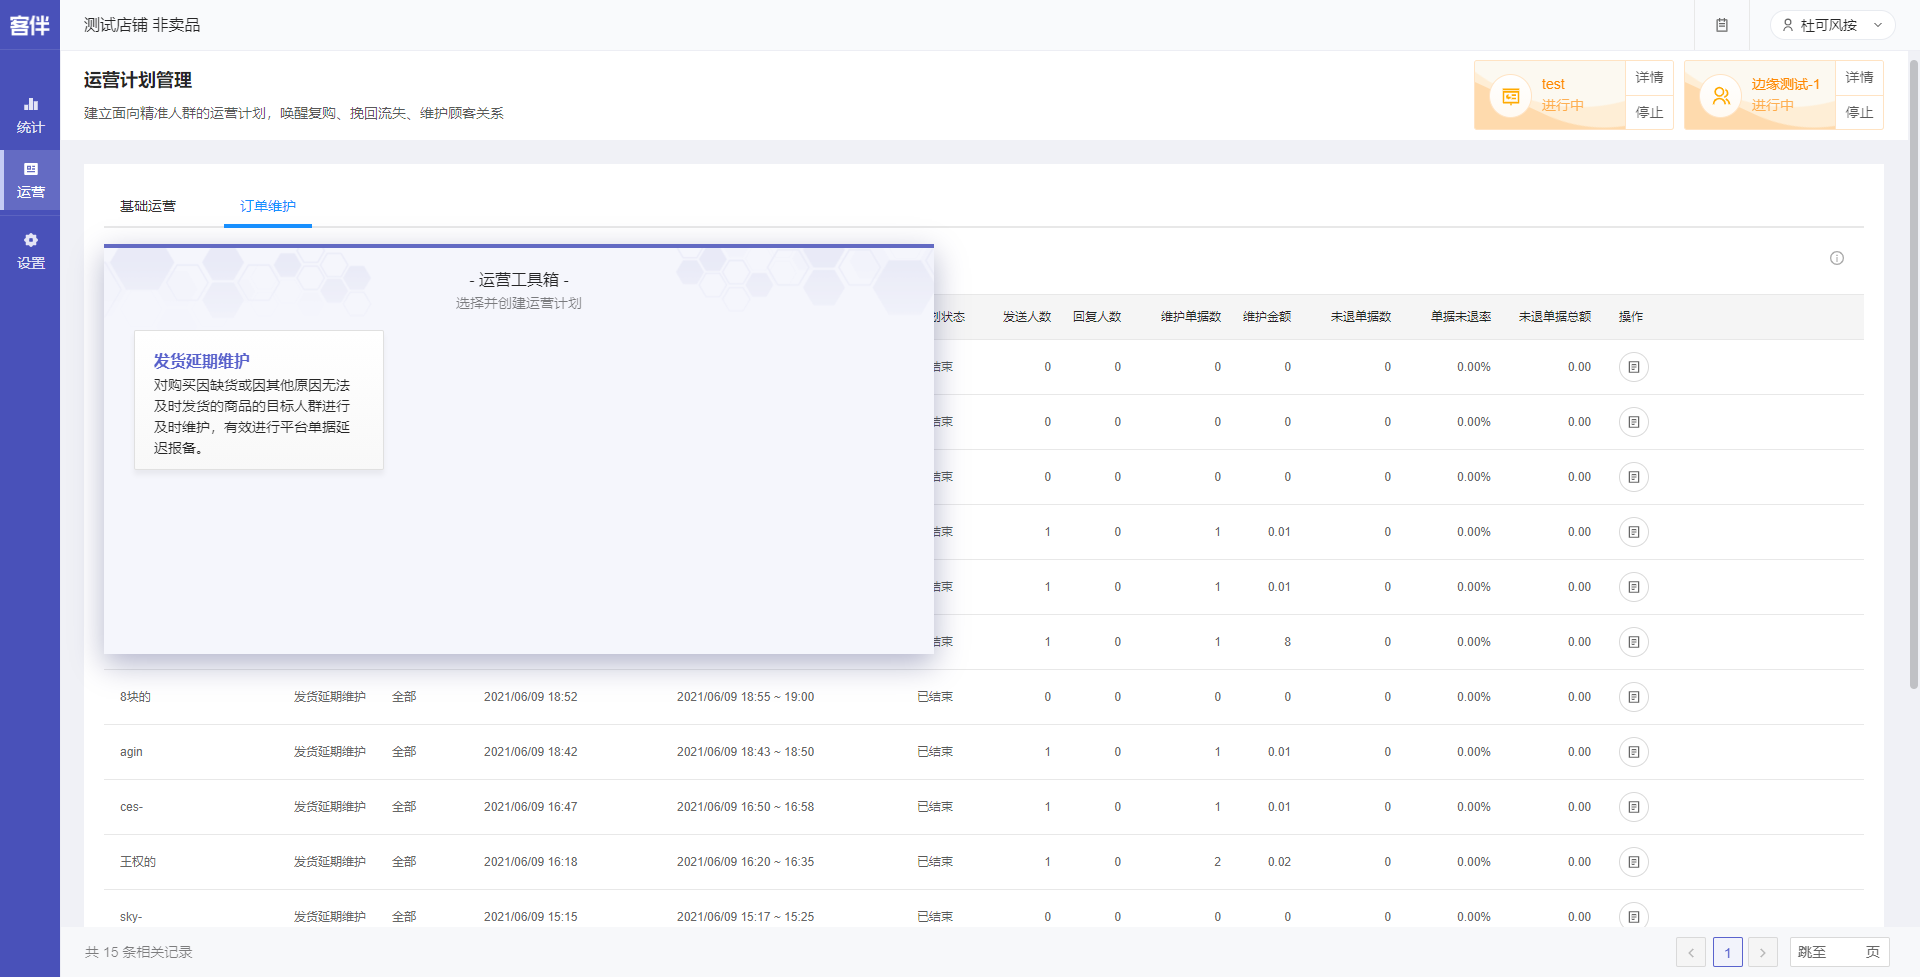Click the page vertical scrollbar
Image resolution: width=1920 pixels, height=977 pixels.
point(1914,375)
